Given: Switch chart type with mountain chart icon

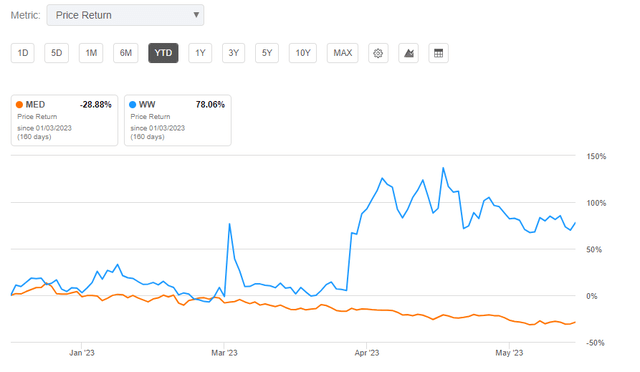Looking at the screenshot, I should click(409, 53).
